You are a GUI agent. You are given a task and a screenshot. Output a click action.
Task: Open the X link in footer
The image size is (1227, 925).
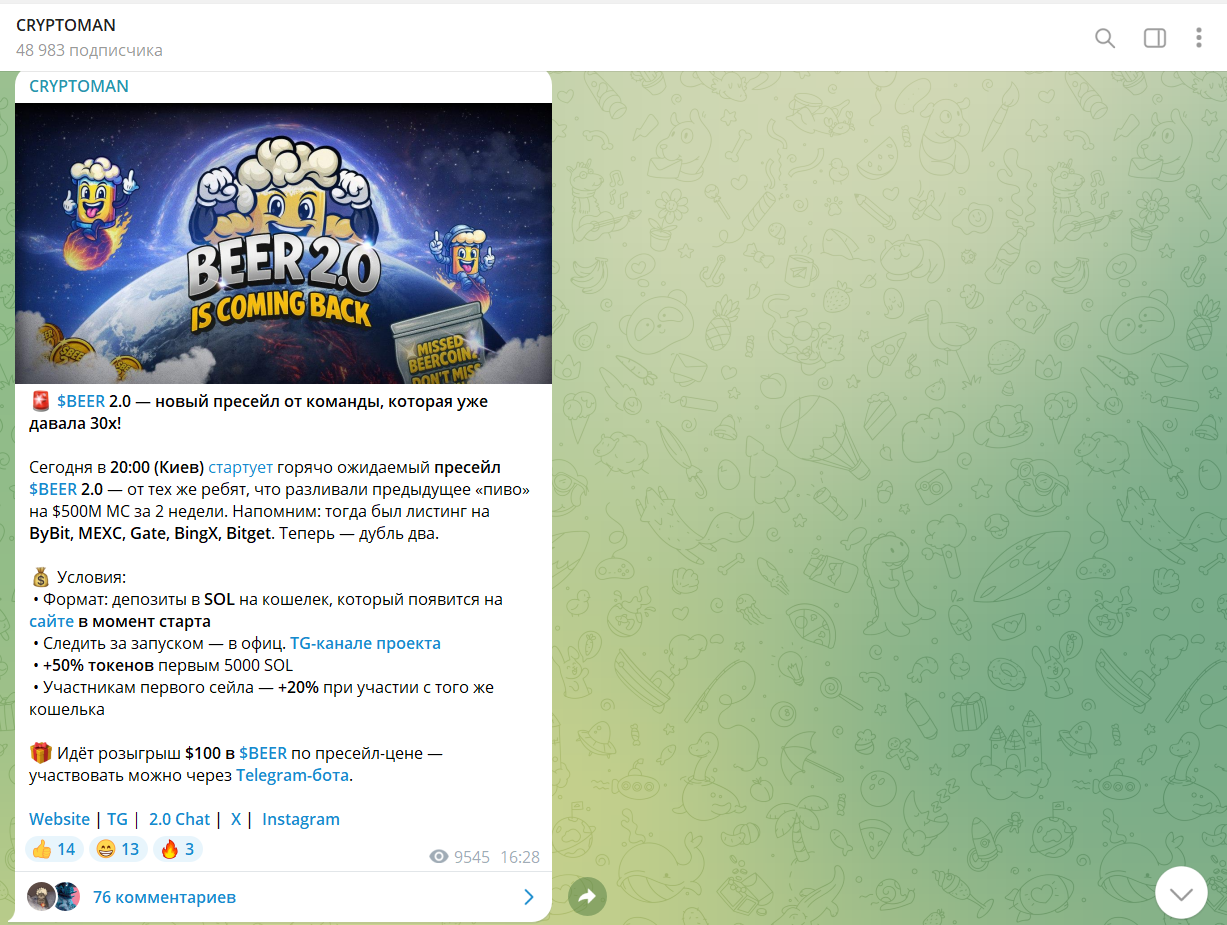click(236, 819)
